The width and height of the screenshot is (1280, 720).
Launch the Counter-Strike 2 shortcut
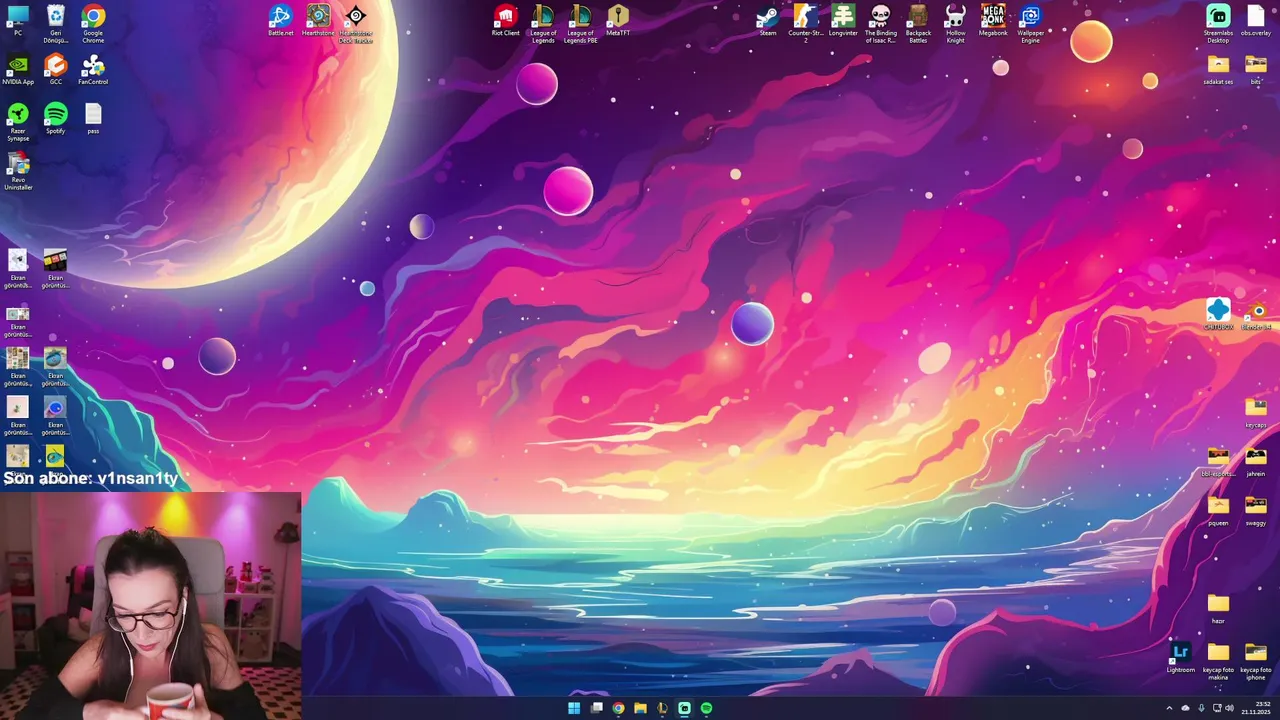point(805,24)
